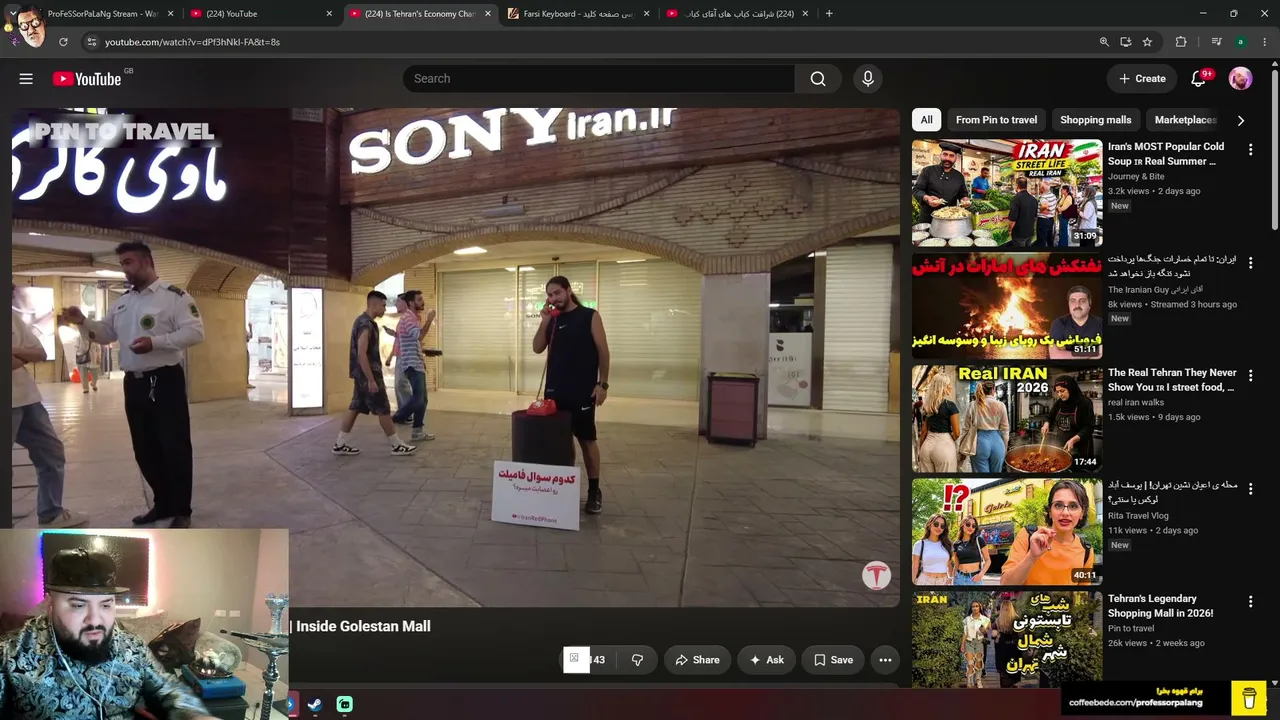Select the From Pin to travel chip

point(996,120)
